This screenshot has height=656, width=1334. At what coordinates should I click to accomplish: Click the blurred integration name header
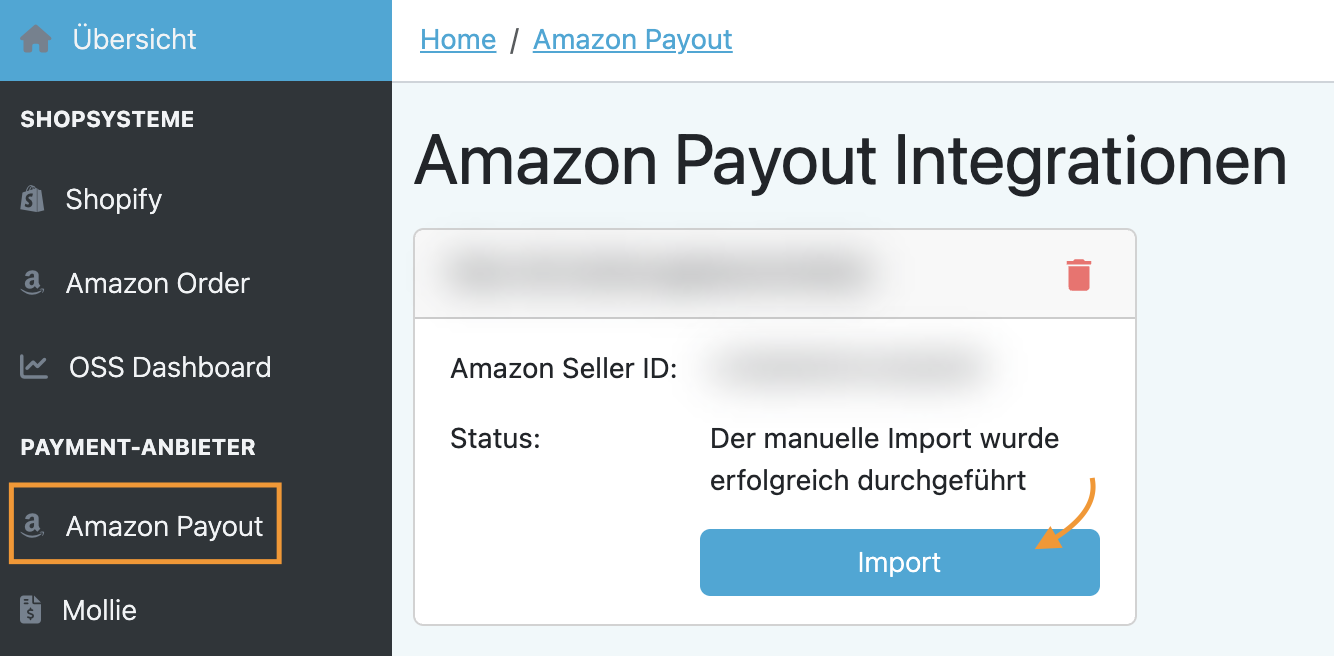pyautogui.click(x=660, y=272)
